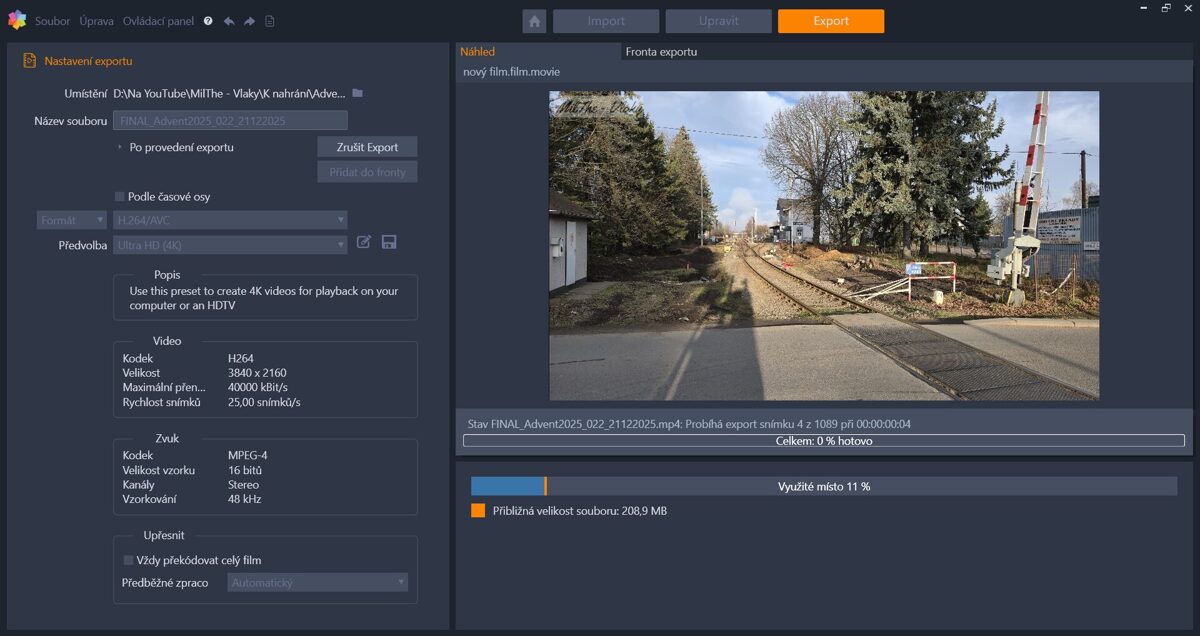
Task: Click the orange Export button
Action: [x=830, y=21]
